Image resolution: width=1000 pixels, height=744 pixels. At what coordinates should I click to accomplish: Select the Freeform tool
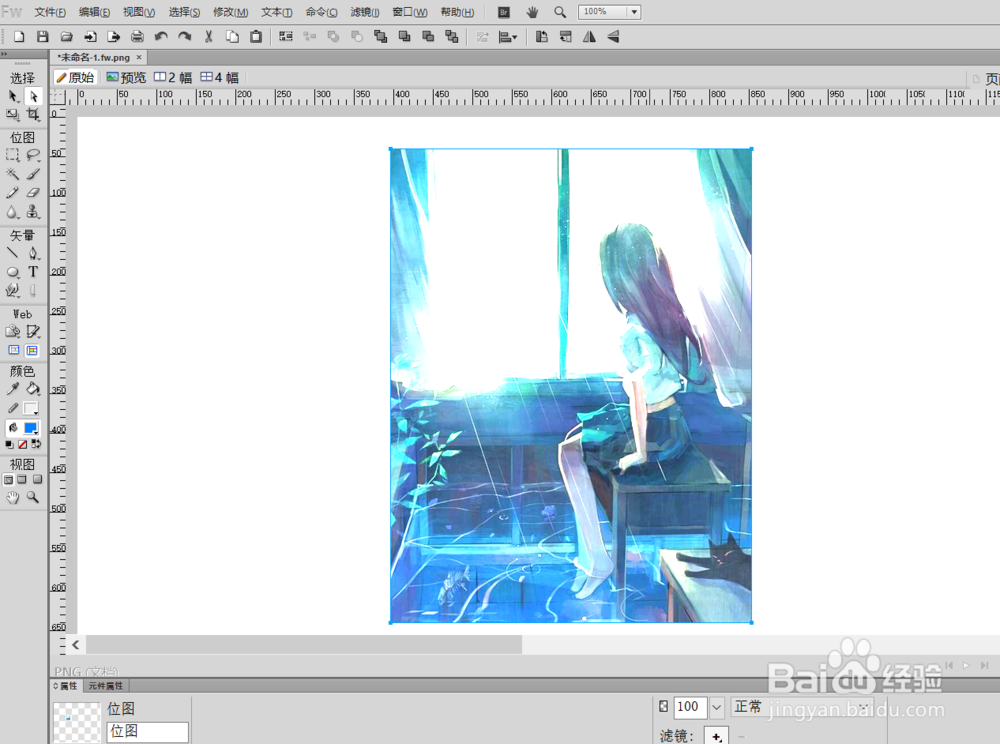coord(13,291)
